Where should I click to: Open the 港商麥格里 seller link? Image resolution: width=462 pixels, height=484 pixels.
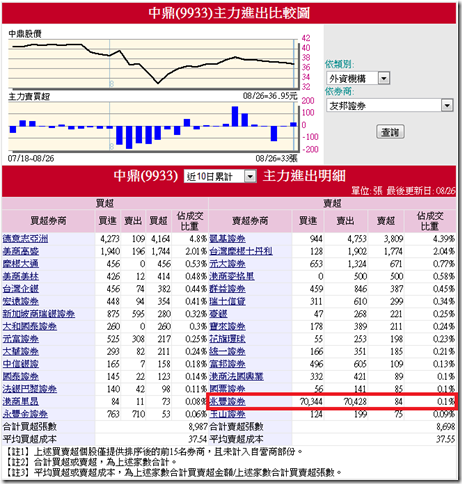click(232, 276)
